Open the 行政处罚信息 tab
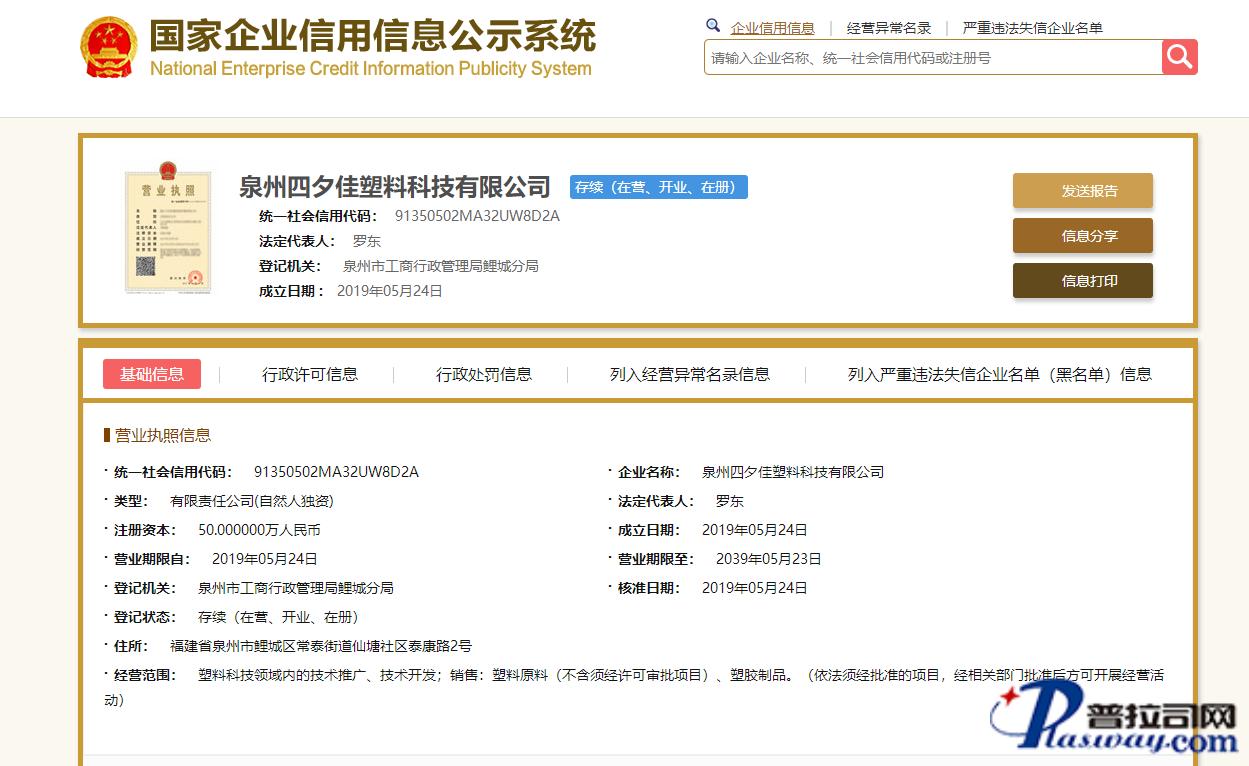The width and height of the screenshot is (1249, 766). tap(483, 374)
